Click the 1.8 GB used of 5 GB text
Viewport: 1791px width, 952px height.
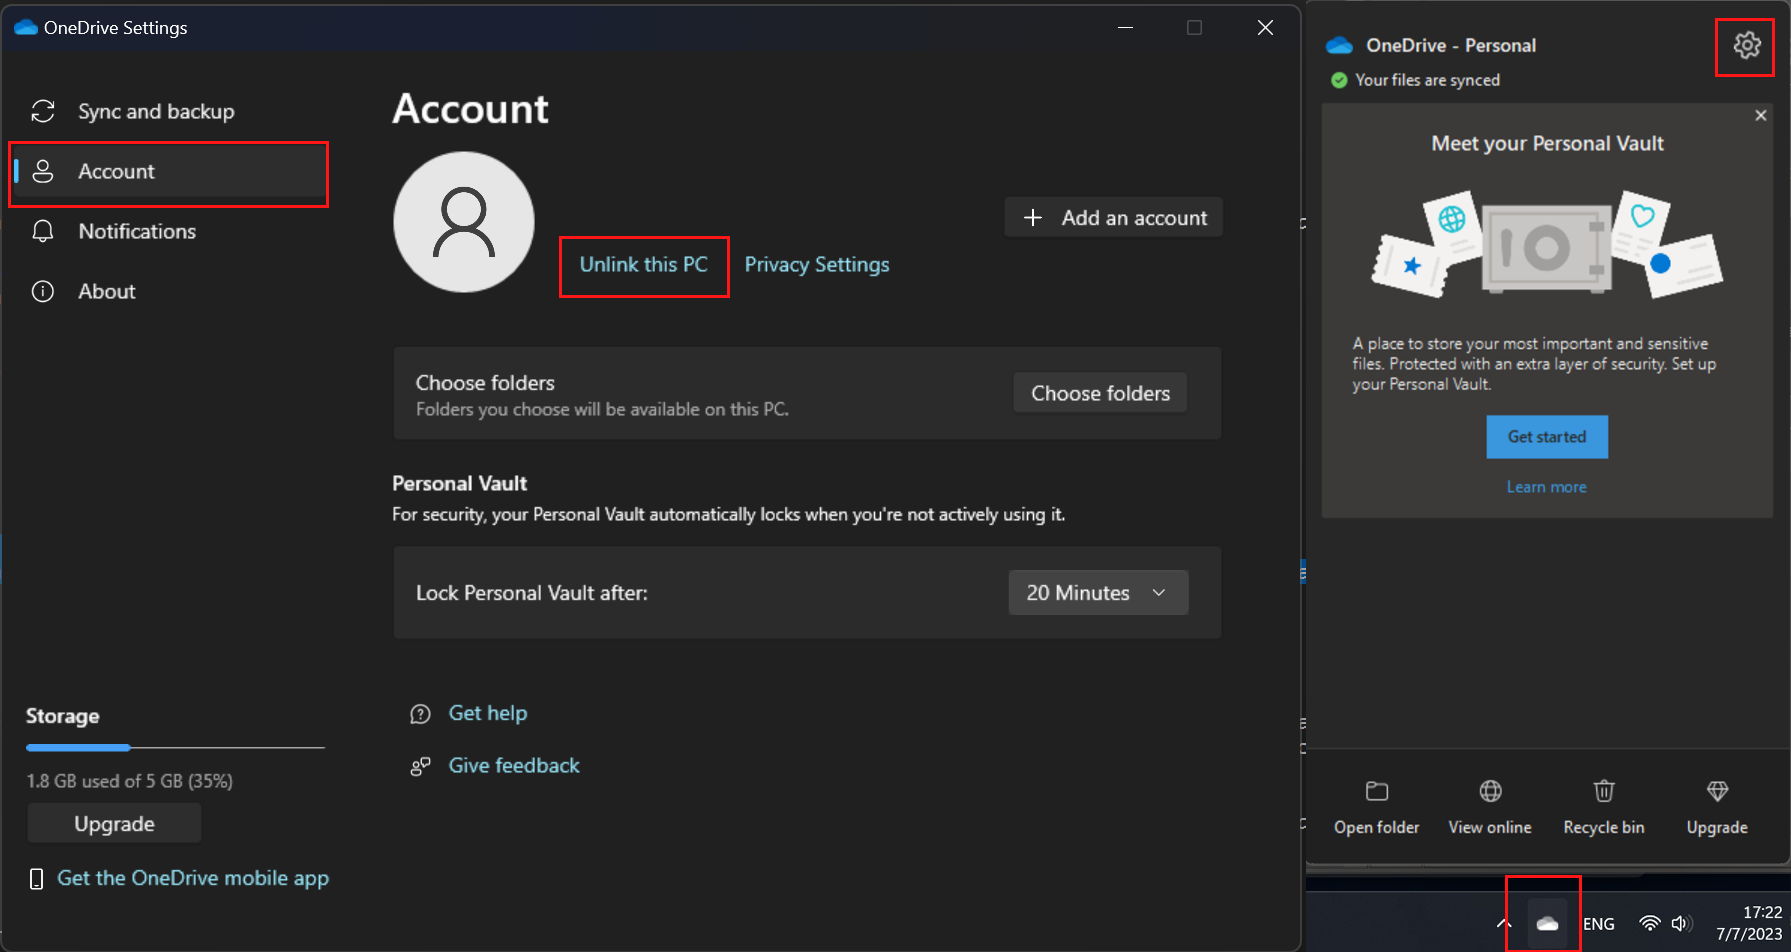(130, 781)
